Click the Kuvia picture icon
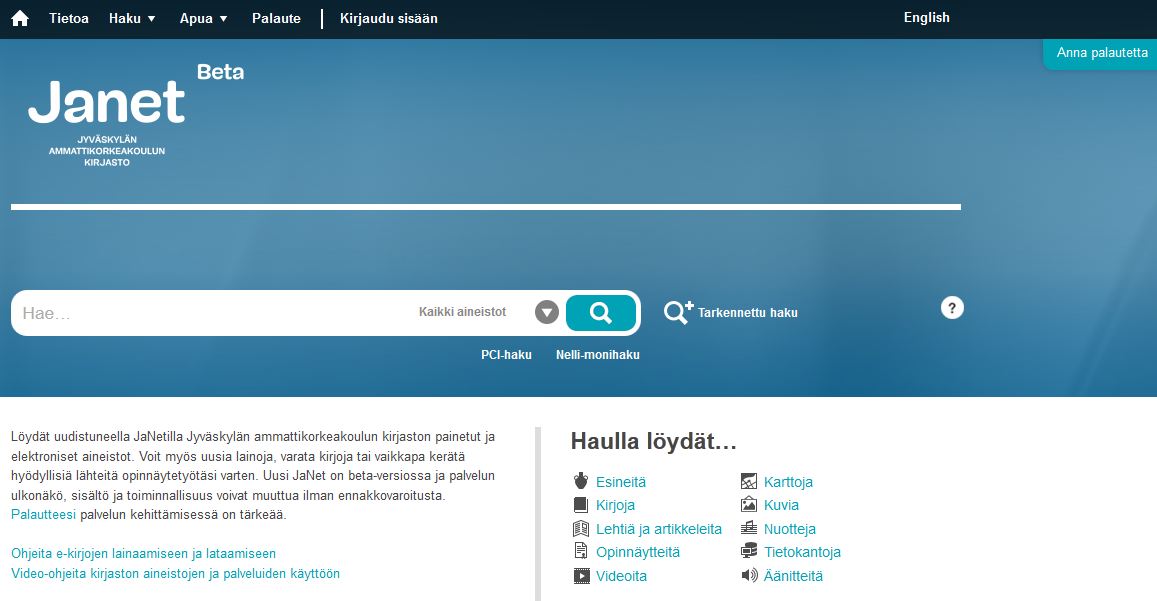Viewport: 1157px width, 601px height. pos(749,505)
